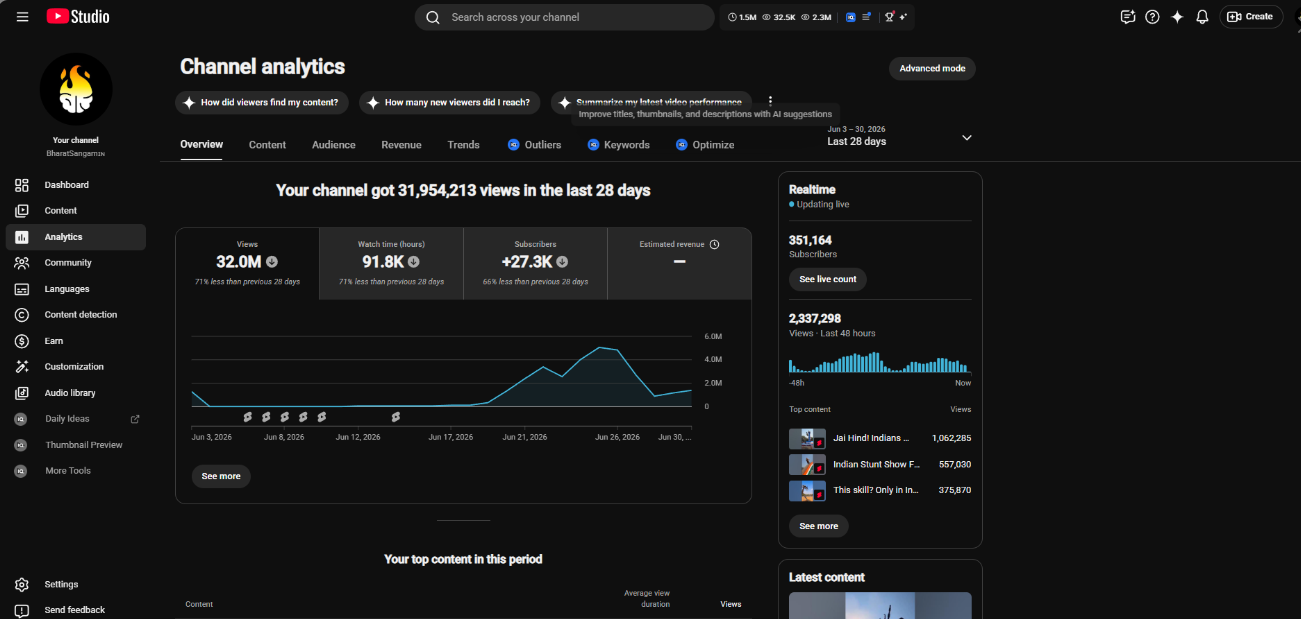Open Dashboard in the sidebar
The image size is (1301, 619).
pyautogui.click(x=76, y=185)
